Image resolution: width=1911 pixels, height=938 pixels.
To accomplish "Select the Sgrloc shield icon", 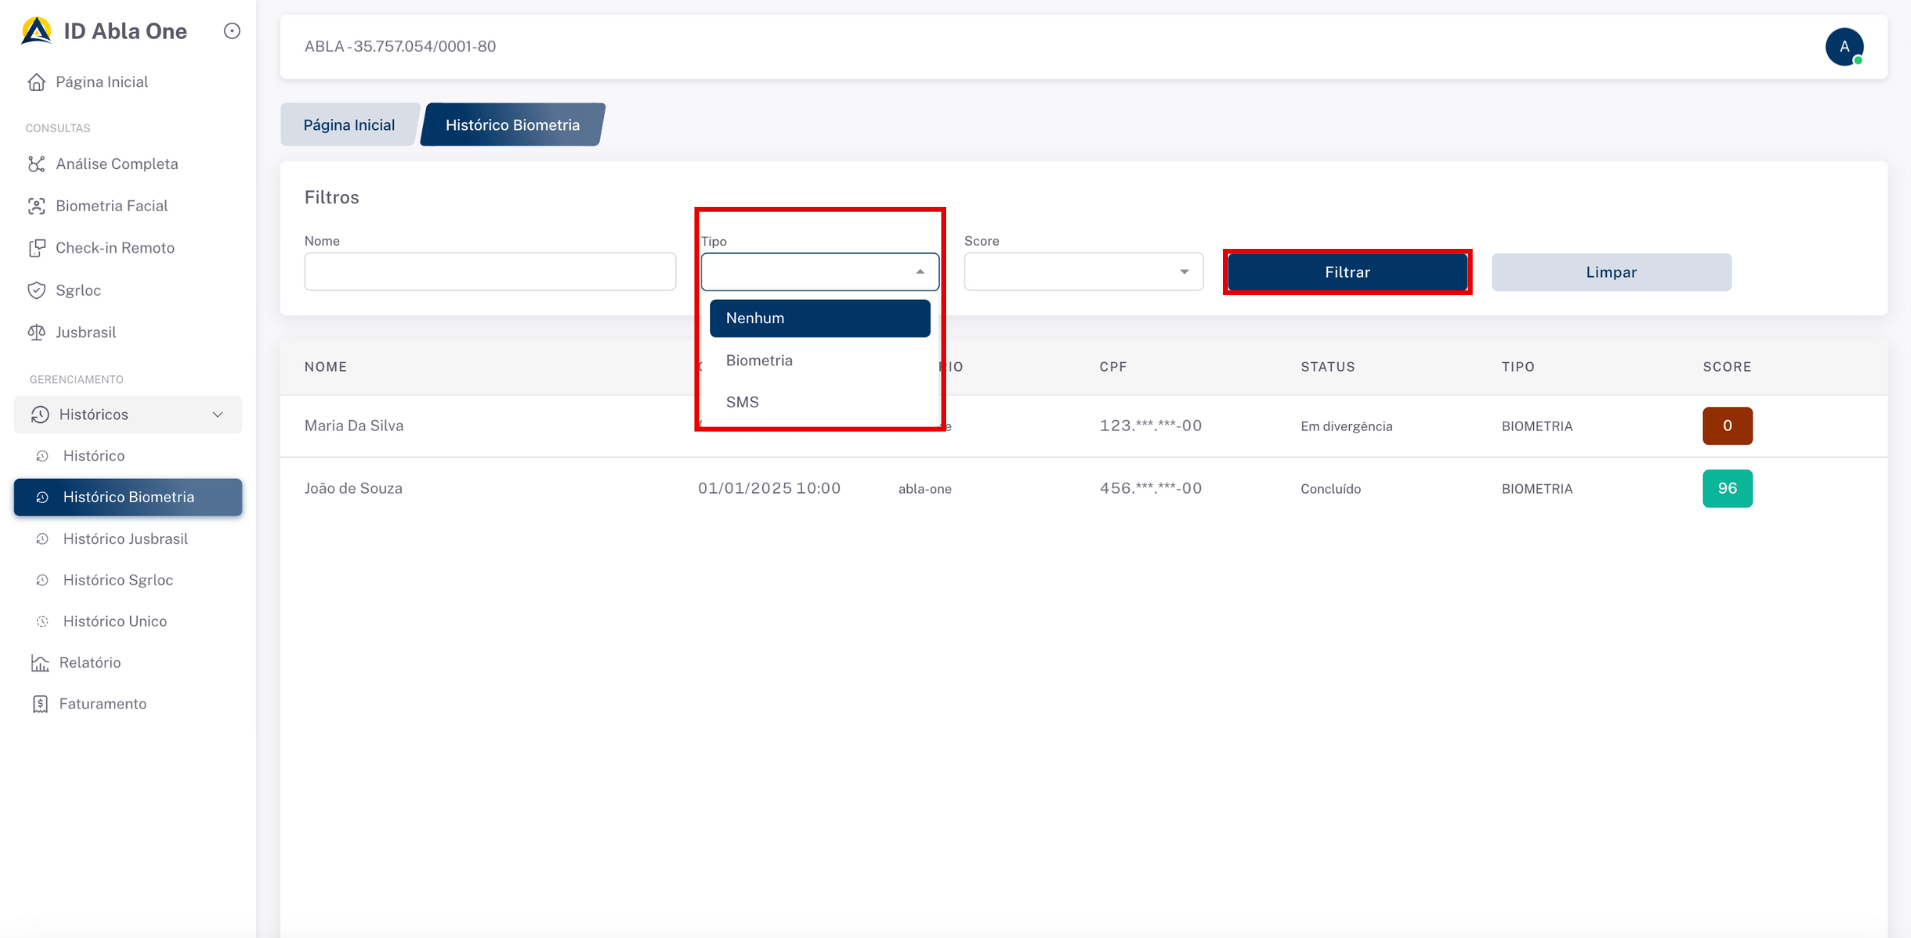I will click(37, 291).
